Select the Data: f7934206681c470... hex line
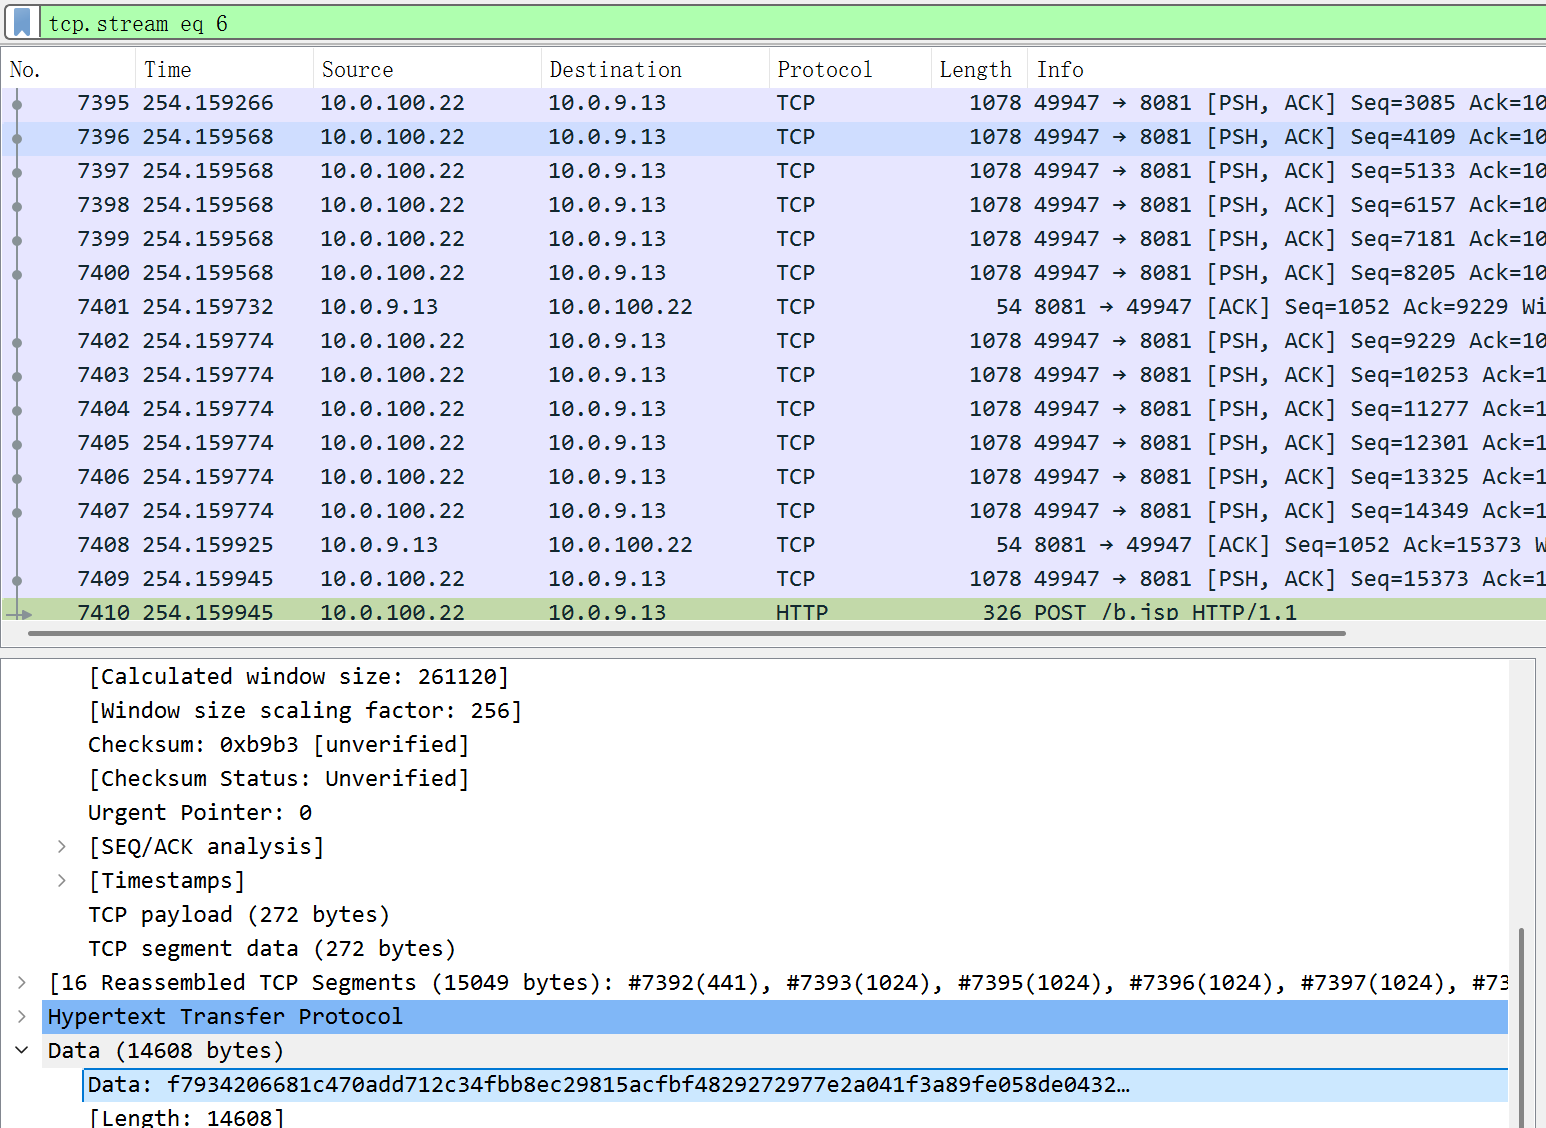1546x1128 pixels. [x=795, y=1085]
